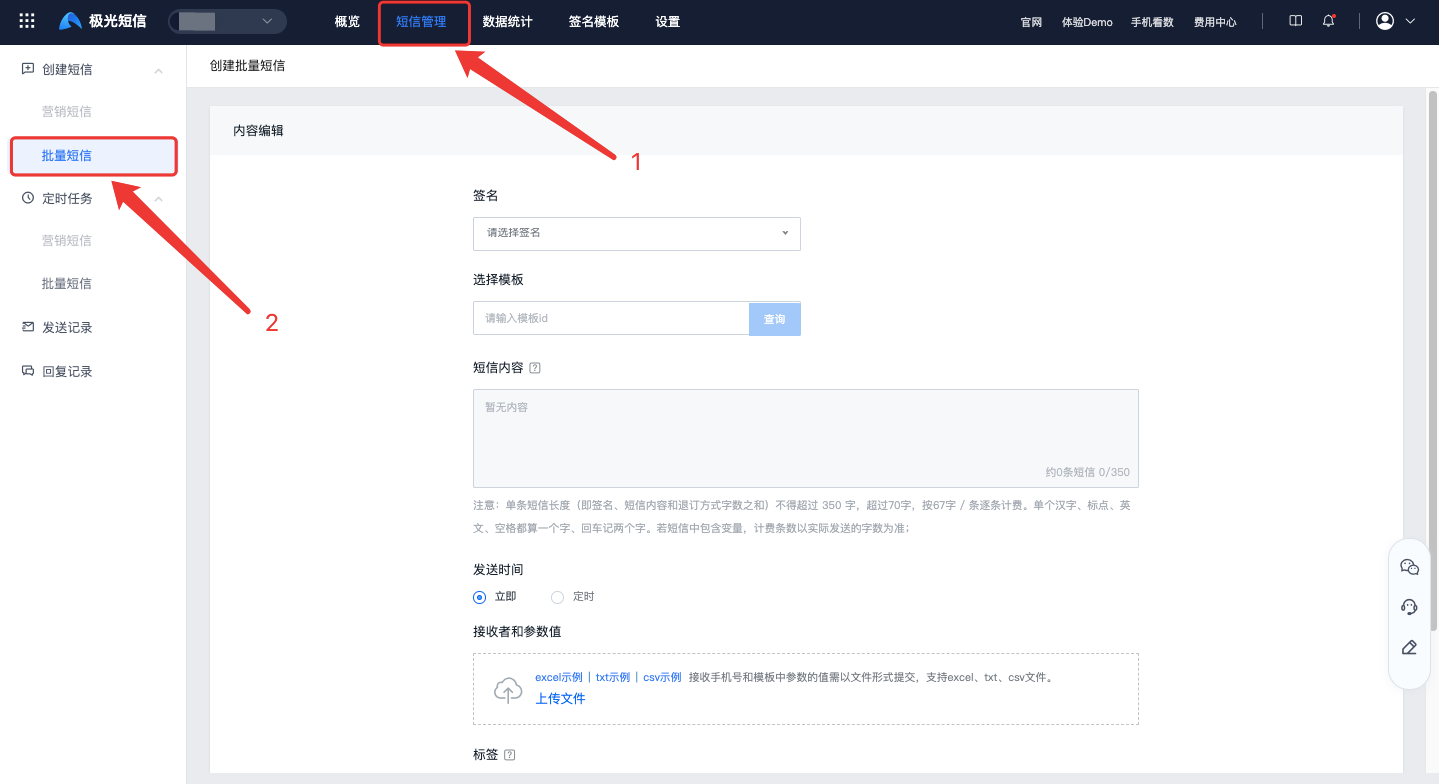The height and width of the screenshot is (784, 1439).
Task: Click the 查询 template button
Action: (774, 319)
